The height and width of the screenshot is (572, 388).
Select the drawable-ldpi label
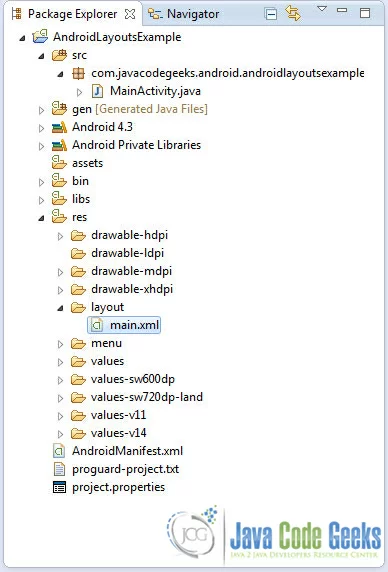[x=128, y=253]
